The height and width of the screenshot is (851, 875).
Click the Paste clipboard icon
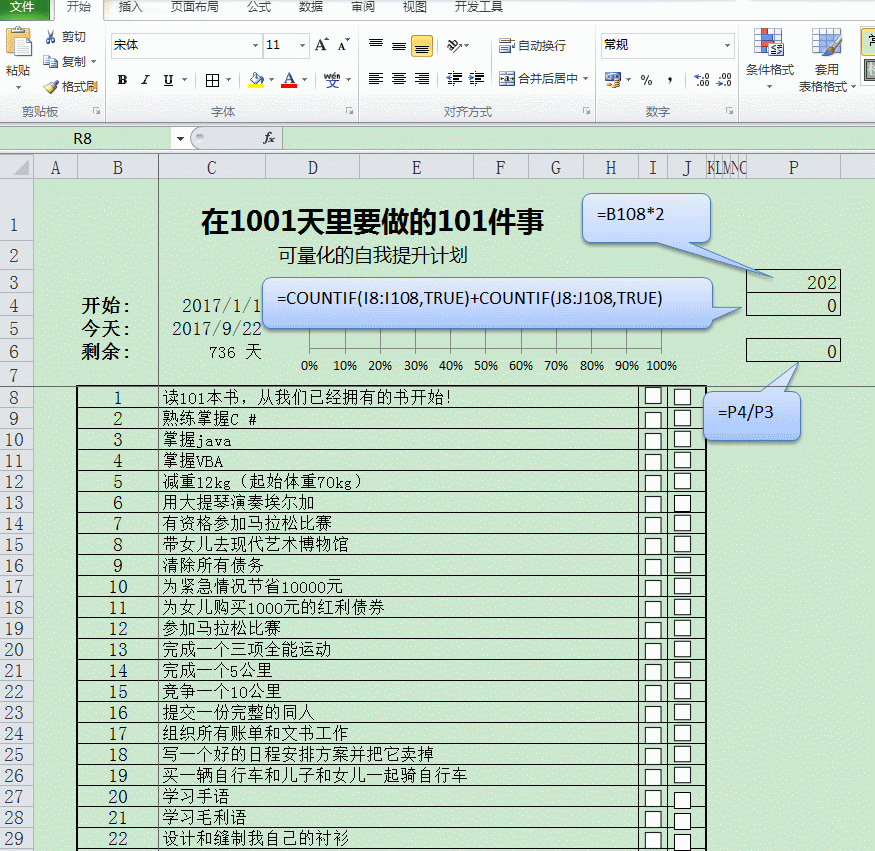pyautogui.click(x=18, y=44)
